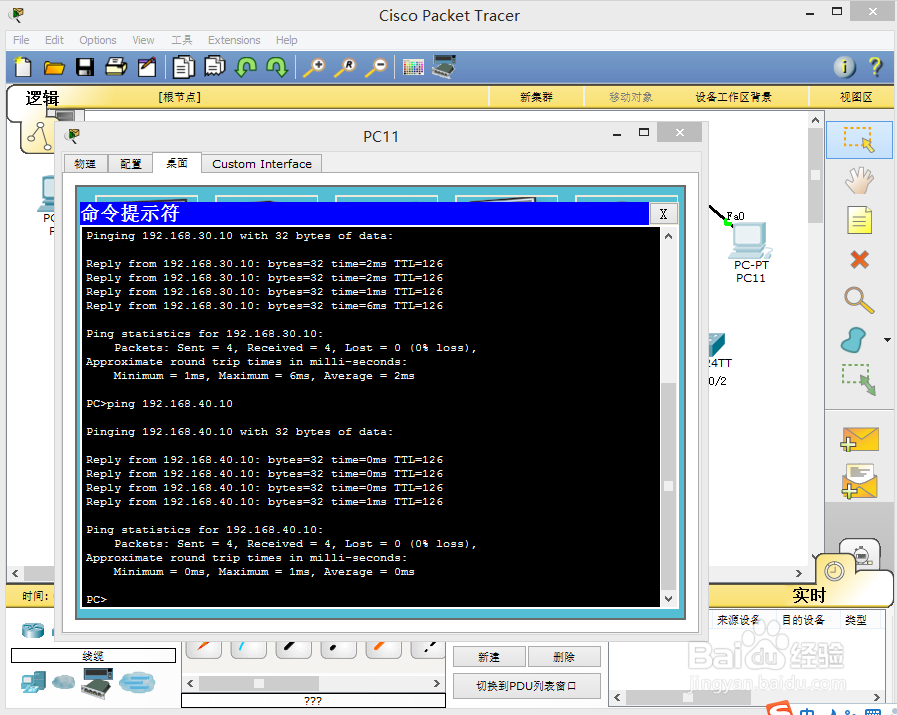The width and height of the screenshot is (897, 715).
Task: Select the Routers device category icon
Action: click(33, 630)
